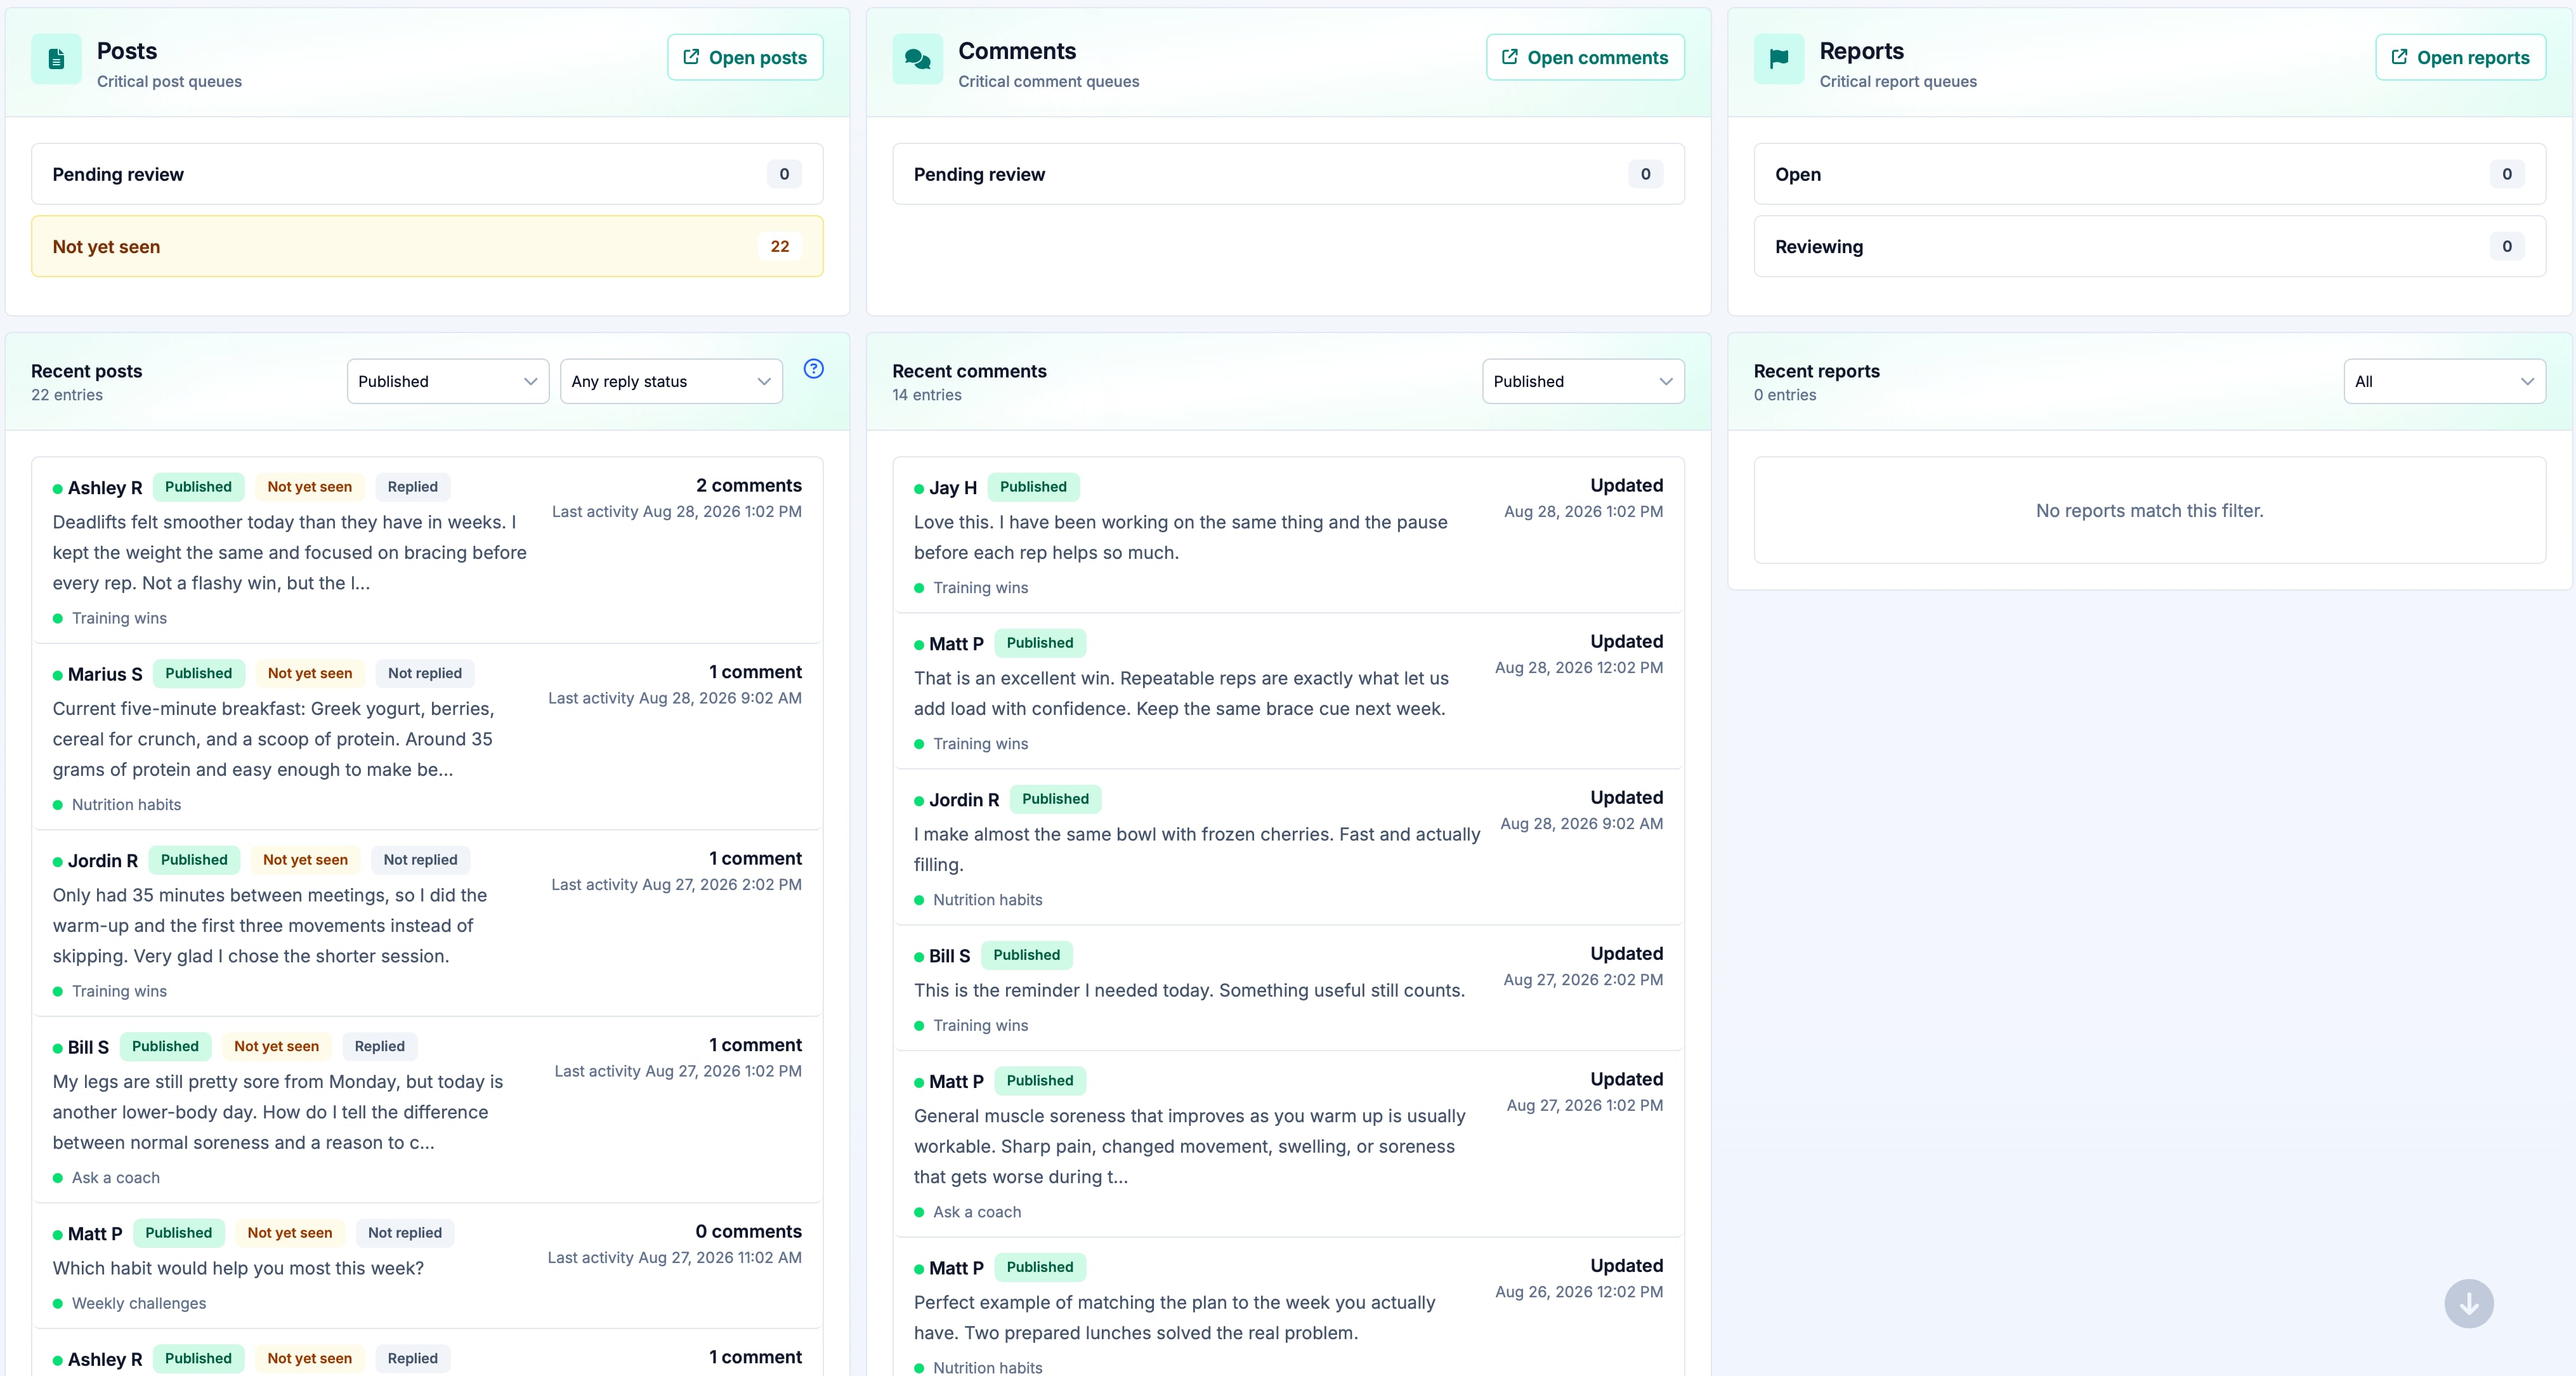
Task: Open the Published filter dropdown for recent posts
Action: (447, 381)
